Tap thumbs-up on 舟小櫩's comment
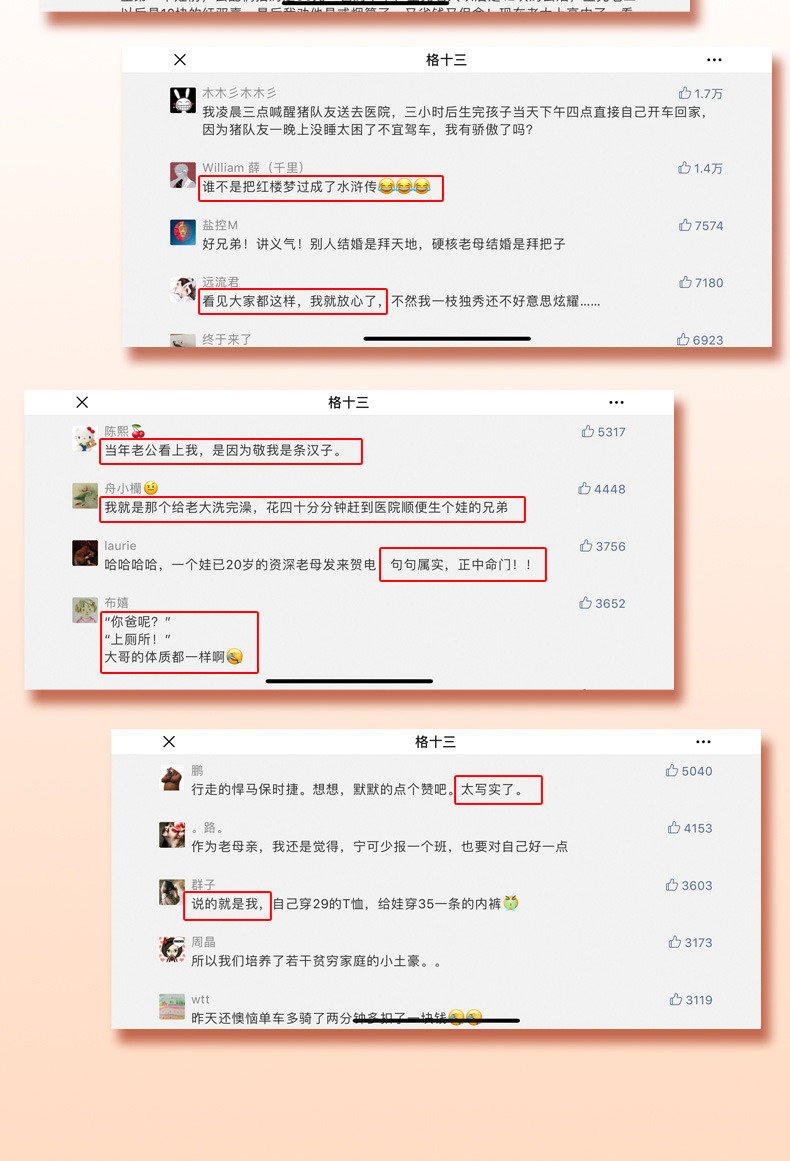Viewport: 790px width, 1161px height. tap(584, 489)
